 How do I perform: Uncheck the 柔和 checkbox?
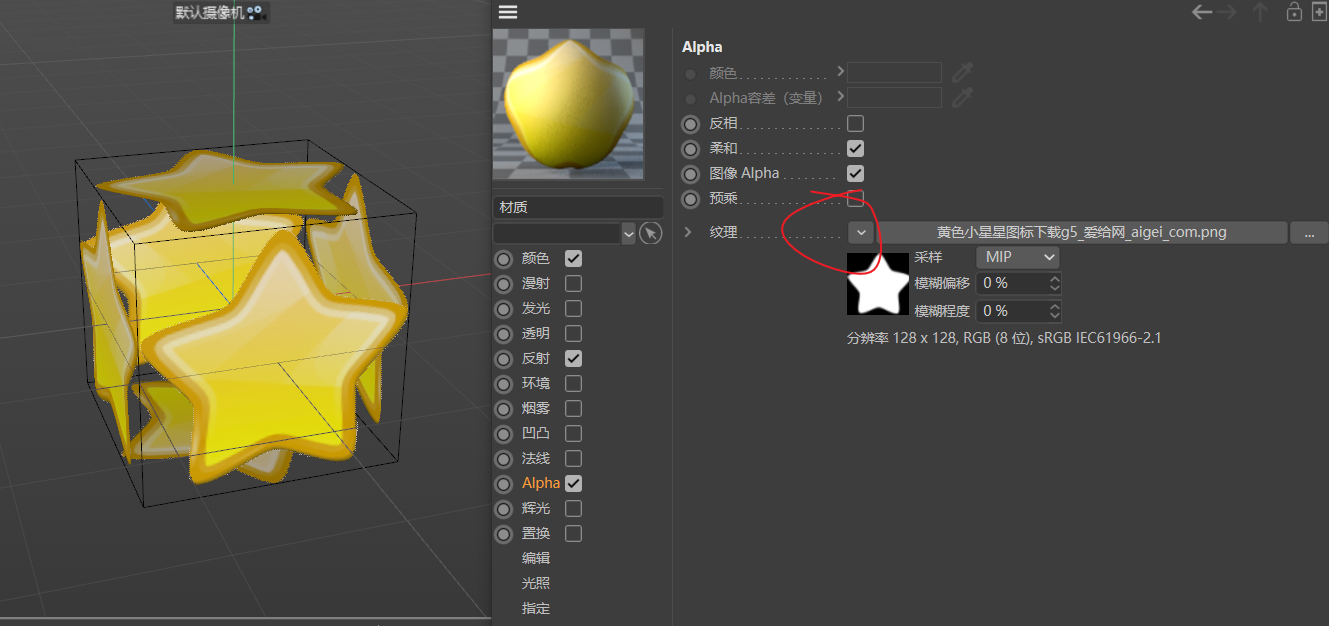coord(855,148)
